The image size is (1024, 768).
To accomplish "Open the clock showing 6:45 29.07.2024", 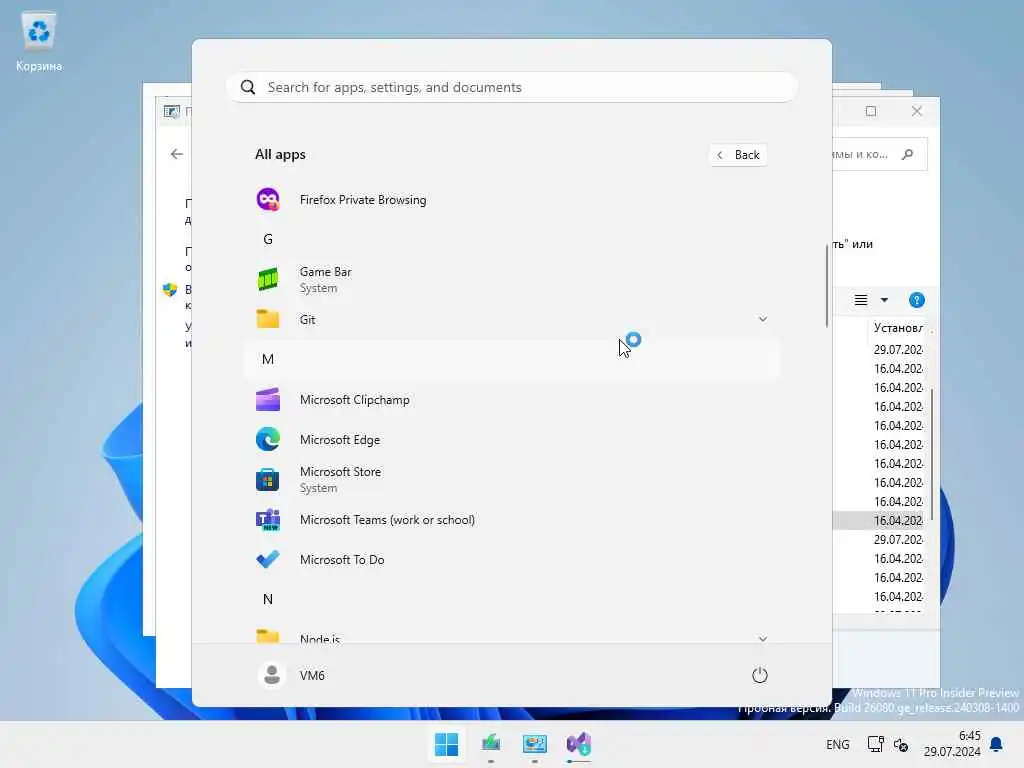I will point(952,744).
